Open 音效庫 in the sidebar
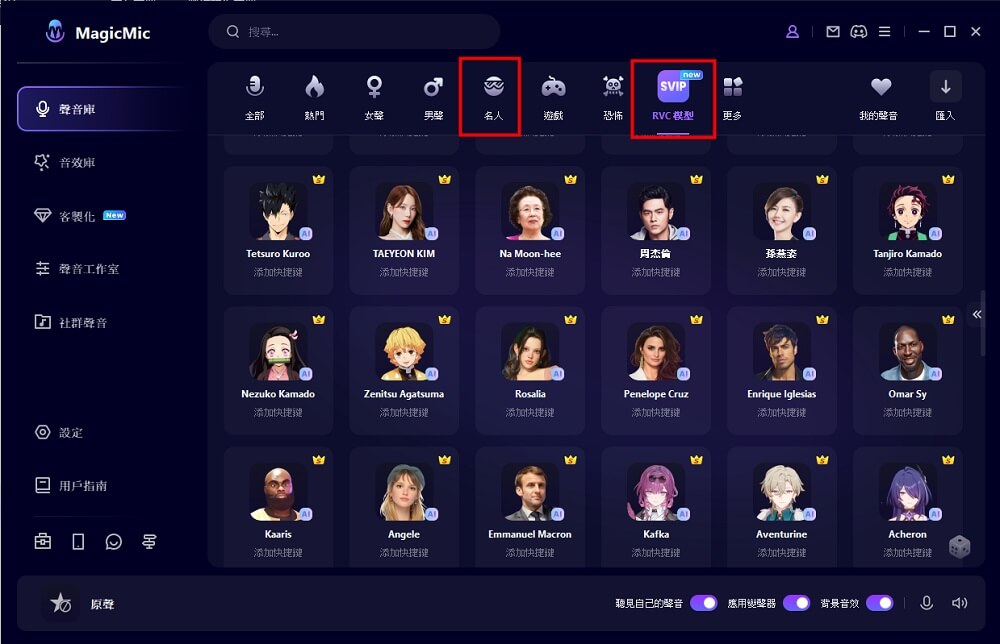The height and width of the screenshot is (644, 1000). click(77, 162)
